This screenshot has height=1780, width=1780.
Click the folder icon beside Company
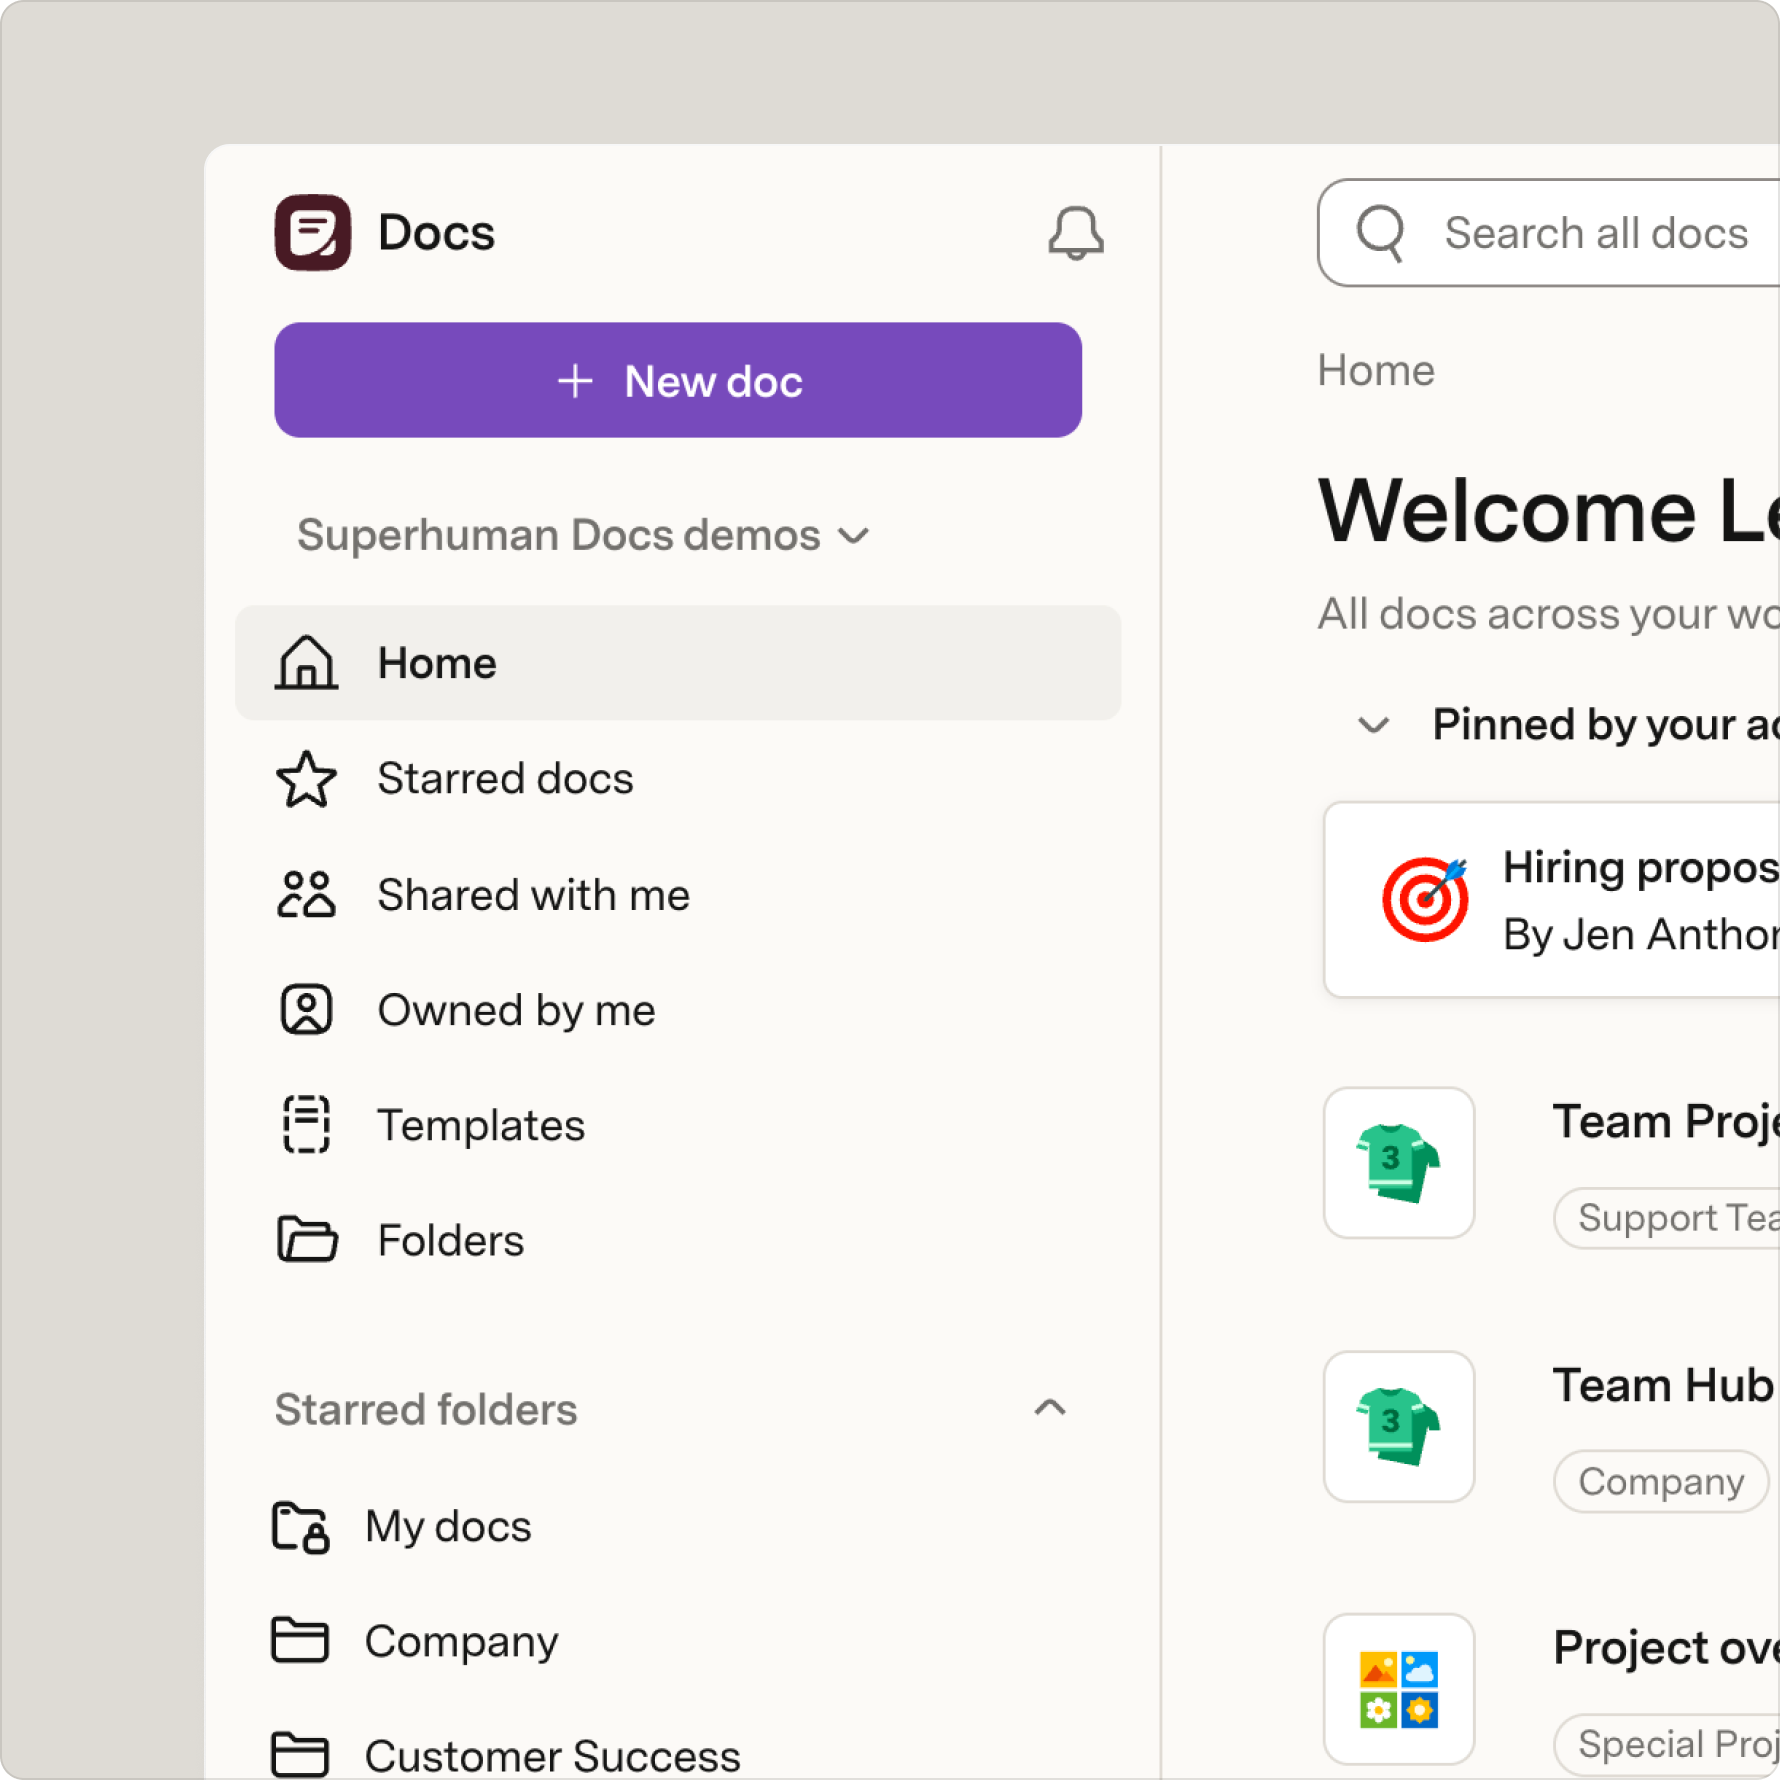point(300,1640)
